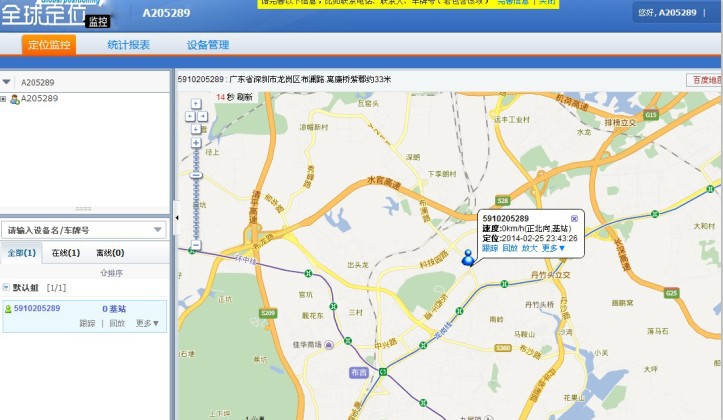
Task: Click 跟踪 link in the map popup
Action: tap(490, 248)
